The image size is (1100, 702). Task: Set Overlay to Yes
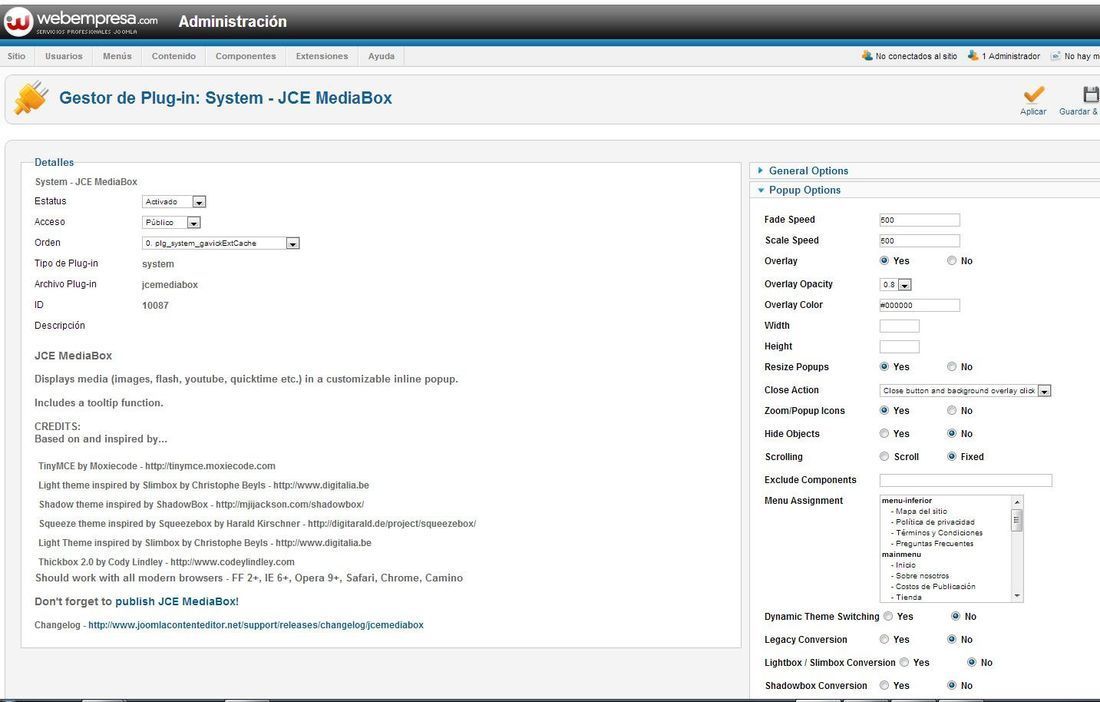[884, 260]
